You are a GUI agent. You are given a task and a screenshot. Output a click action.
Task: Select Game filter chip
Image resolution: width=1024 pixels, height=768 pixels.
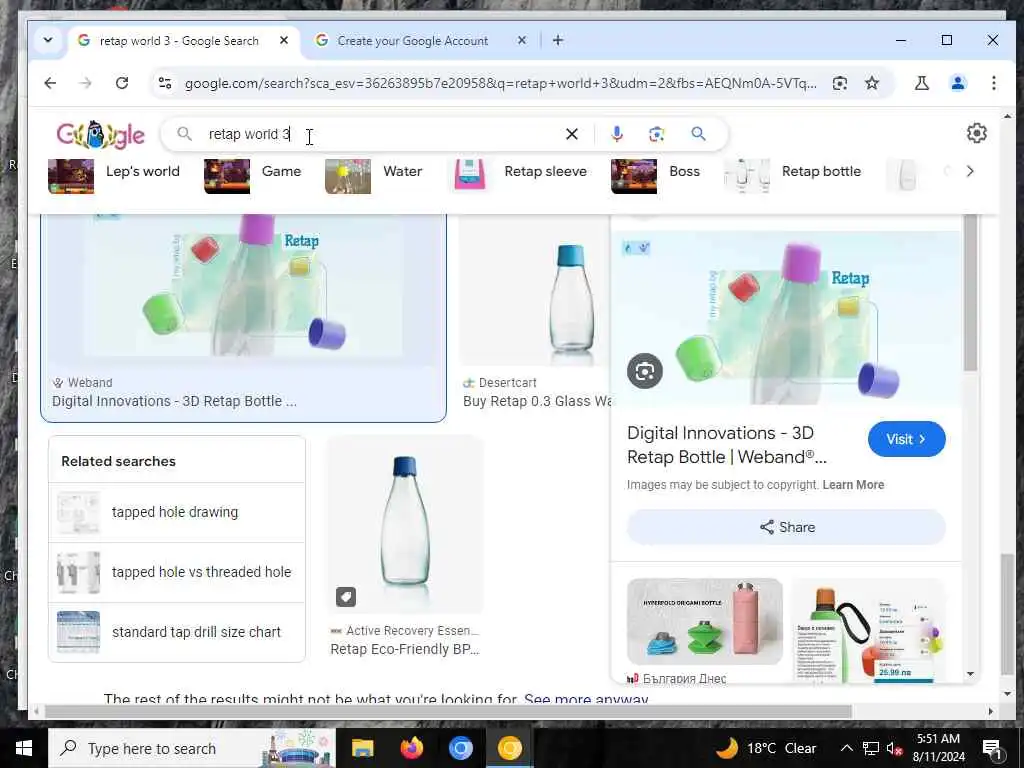pos(253,174)
